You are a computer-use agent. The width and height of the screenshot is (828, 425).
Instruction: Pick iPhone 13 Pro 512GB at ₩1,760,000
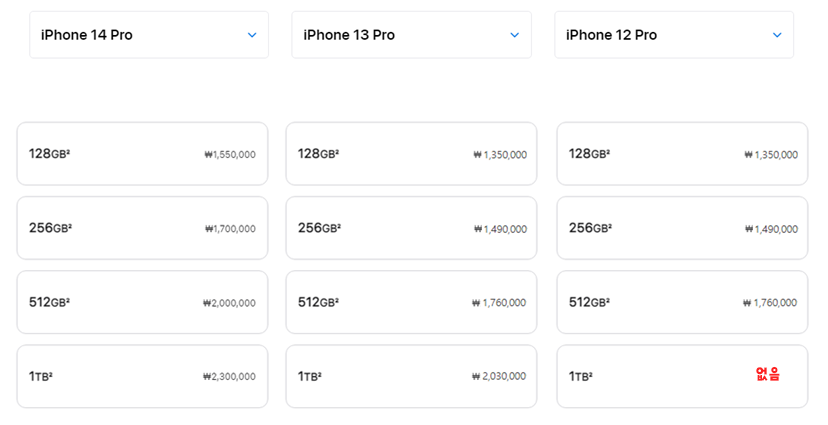tap(411, 302)
